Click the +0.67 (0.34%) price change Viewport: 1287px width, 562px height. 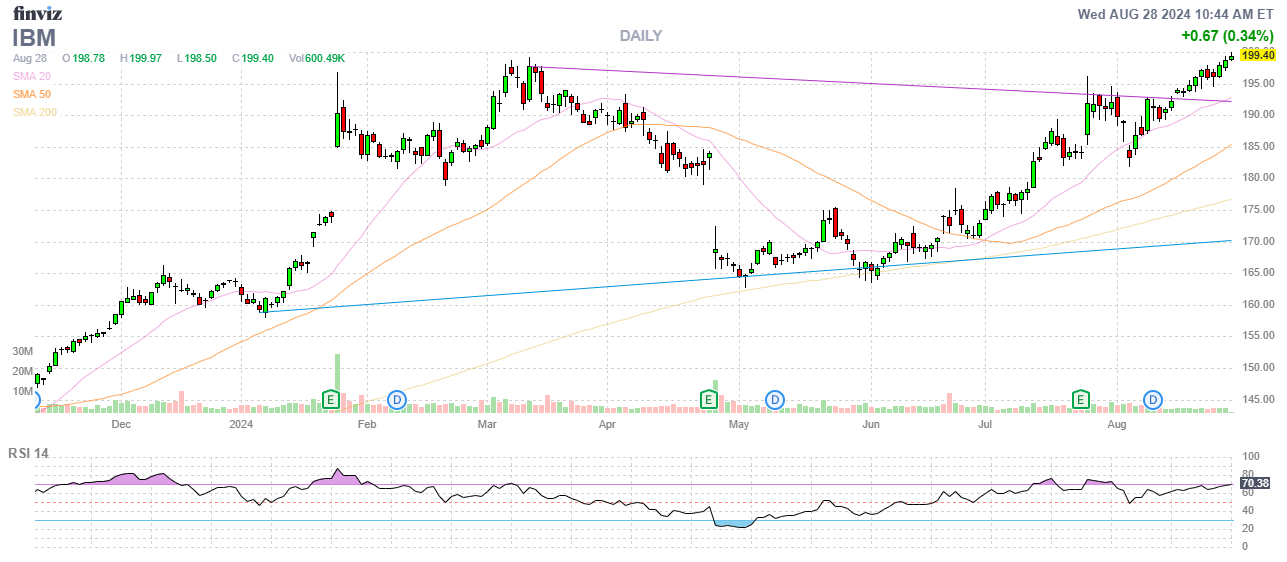[x=1227, y=35]
